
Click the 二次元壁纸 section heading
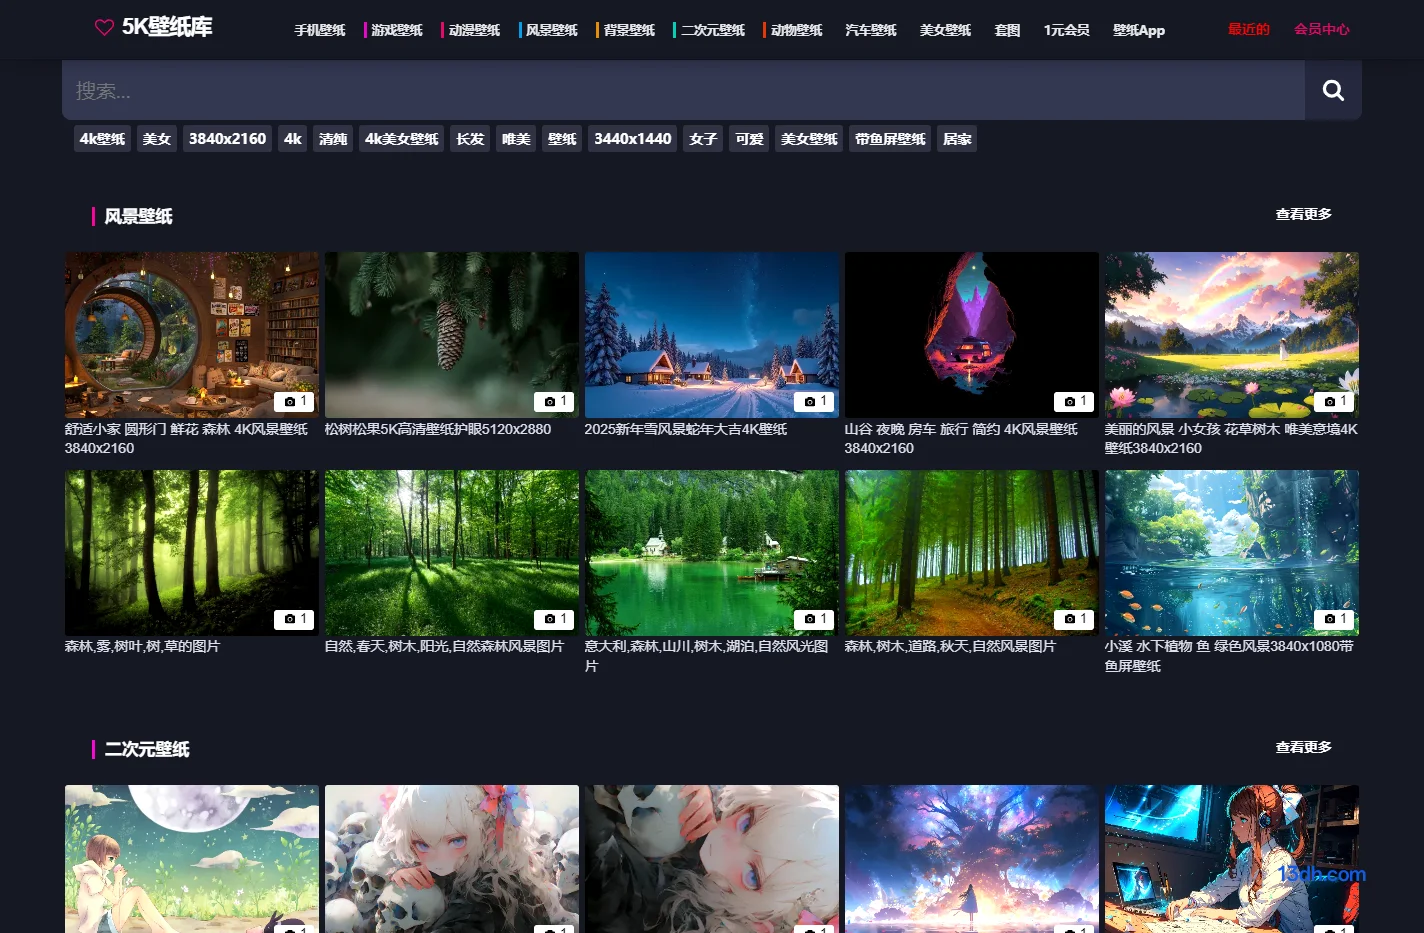pyautogui.click(x=147, y=749)
